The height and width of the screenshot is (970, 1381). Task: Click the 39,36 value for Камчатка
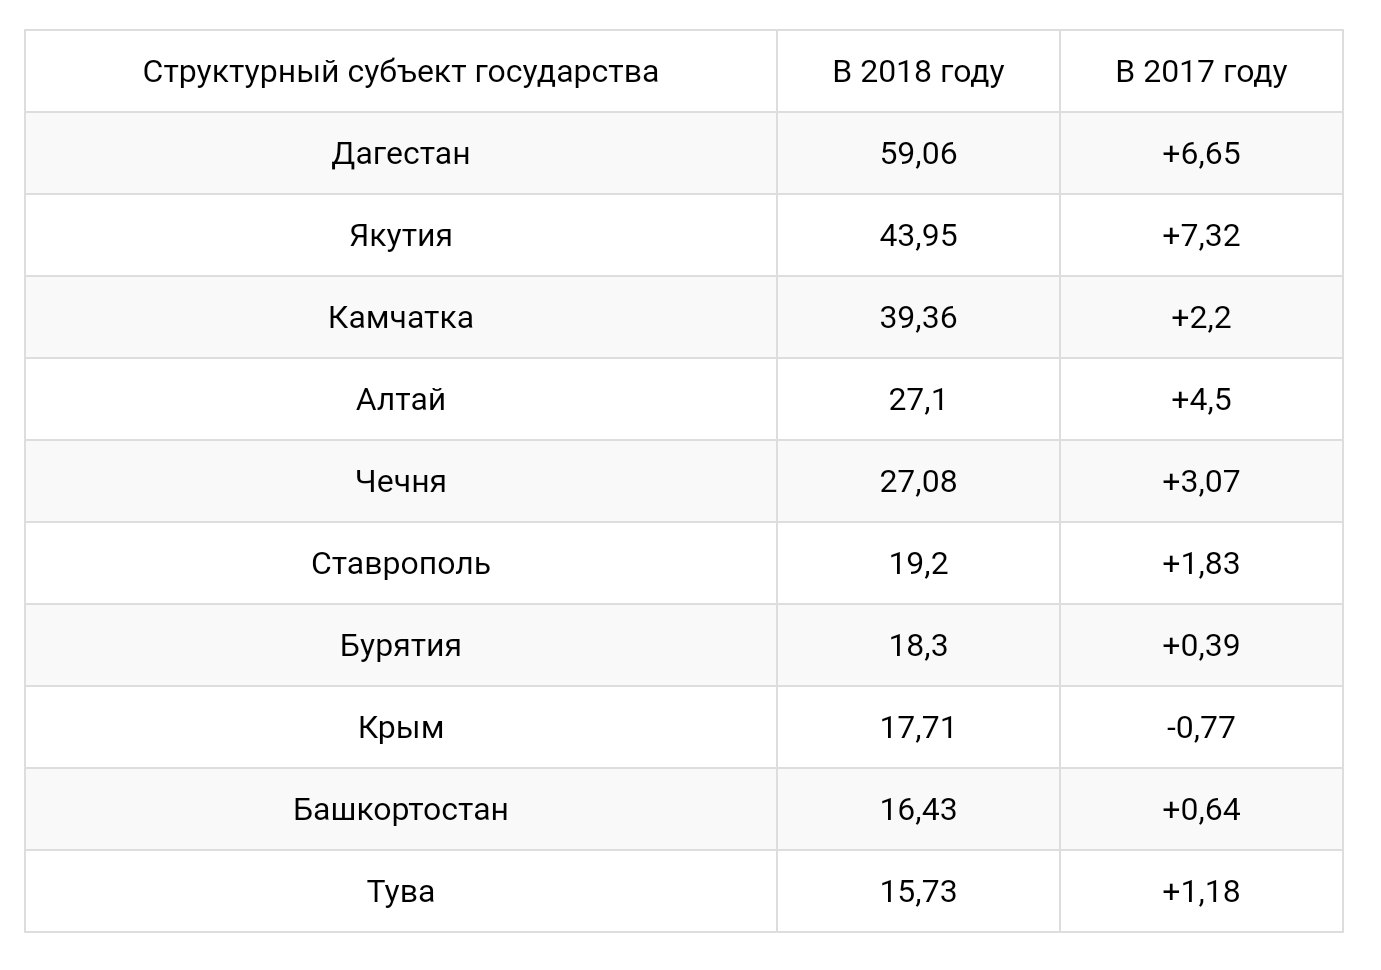tap(918, 317)
